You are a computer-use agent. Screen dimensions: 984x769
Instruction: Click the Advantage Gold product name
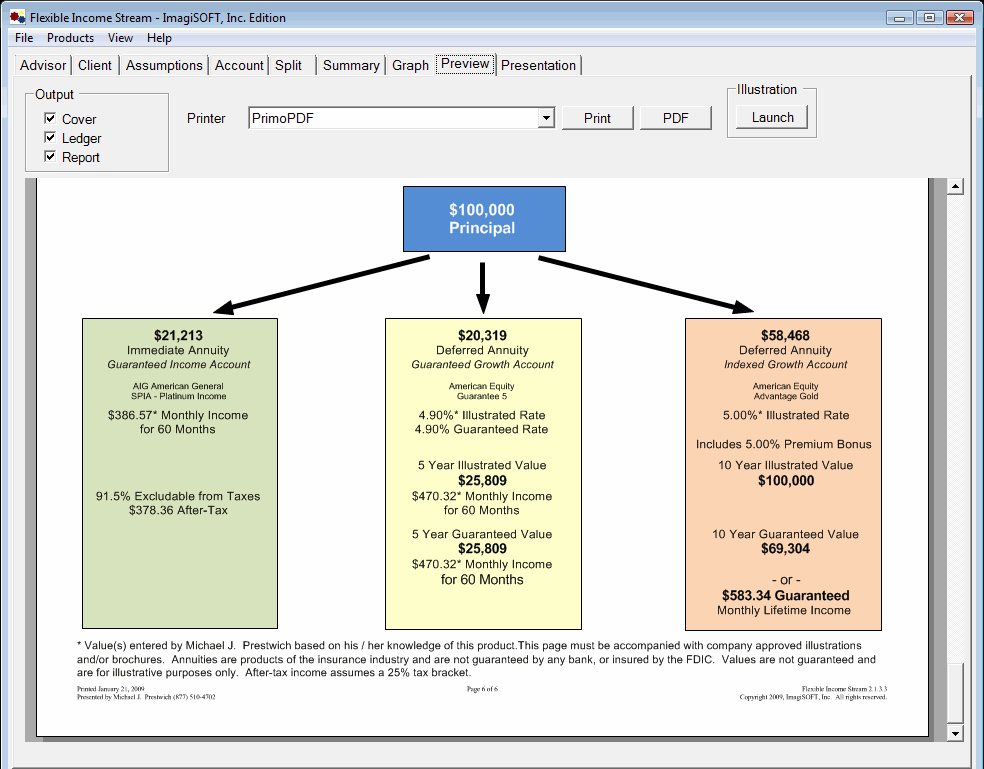[786, 396]
